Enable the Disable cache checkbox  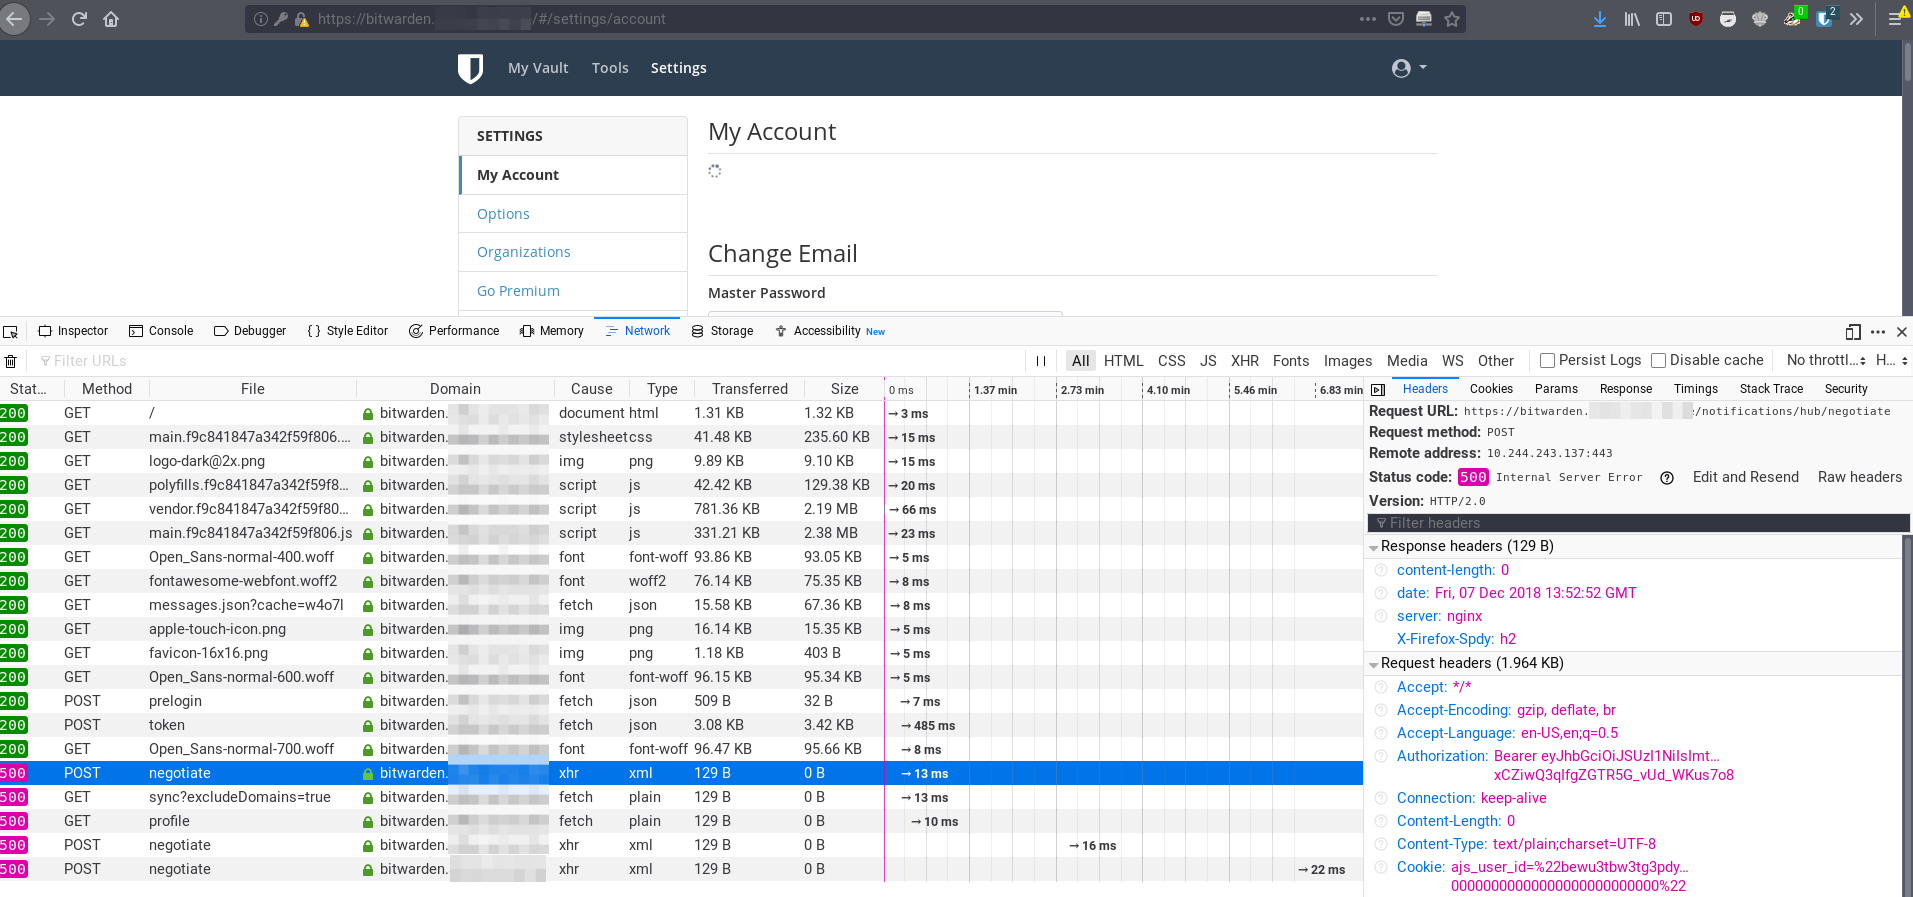click(x=1659, y=361)
